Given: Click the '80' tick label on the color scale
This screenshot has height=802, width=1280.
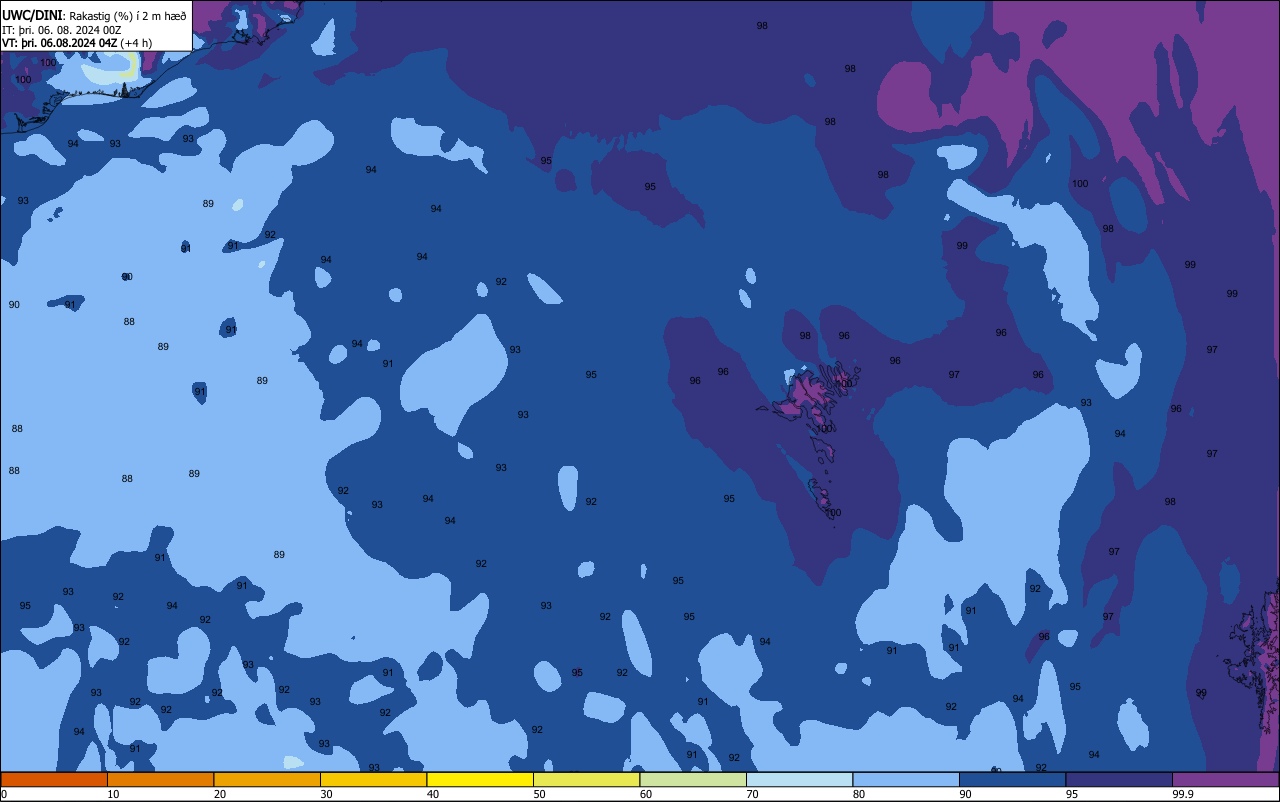Looking at the screenshot, I should 859,794.
